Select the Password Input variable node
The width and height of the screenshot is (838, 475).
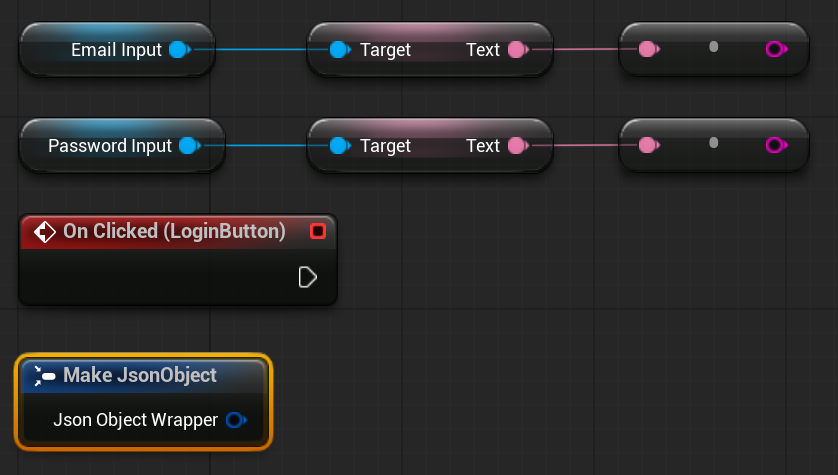122,145
